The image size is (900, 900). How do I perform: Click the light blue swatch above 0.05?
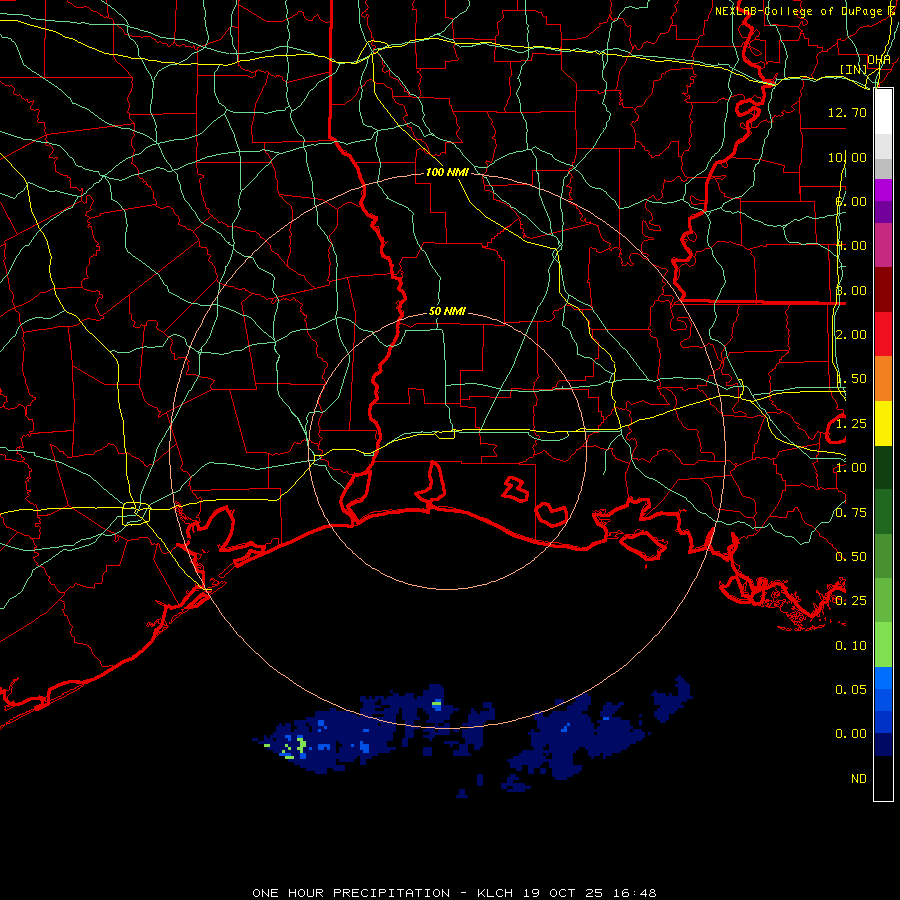tap(883, 678)
